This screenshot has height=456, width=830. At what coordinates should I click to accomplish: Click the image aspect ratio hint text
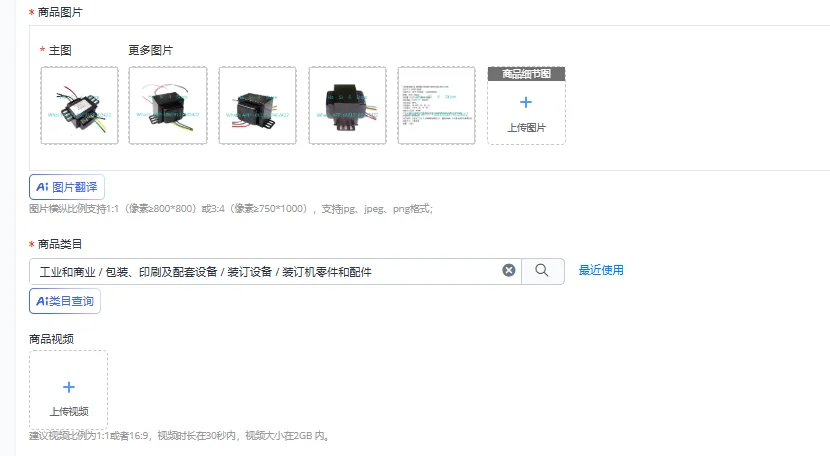(x=231, y=209)
